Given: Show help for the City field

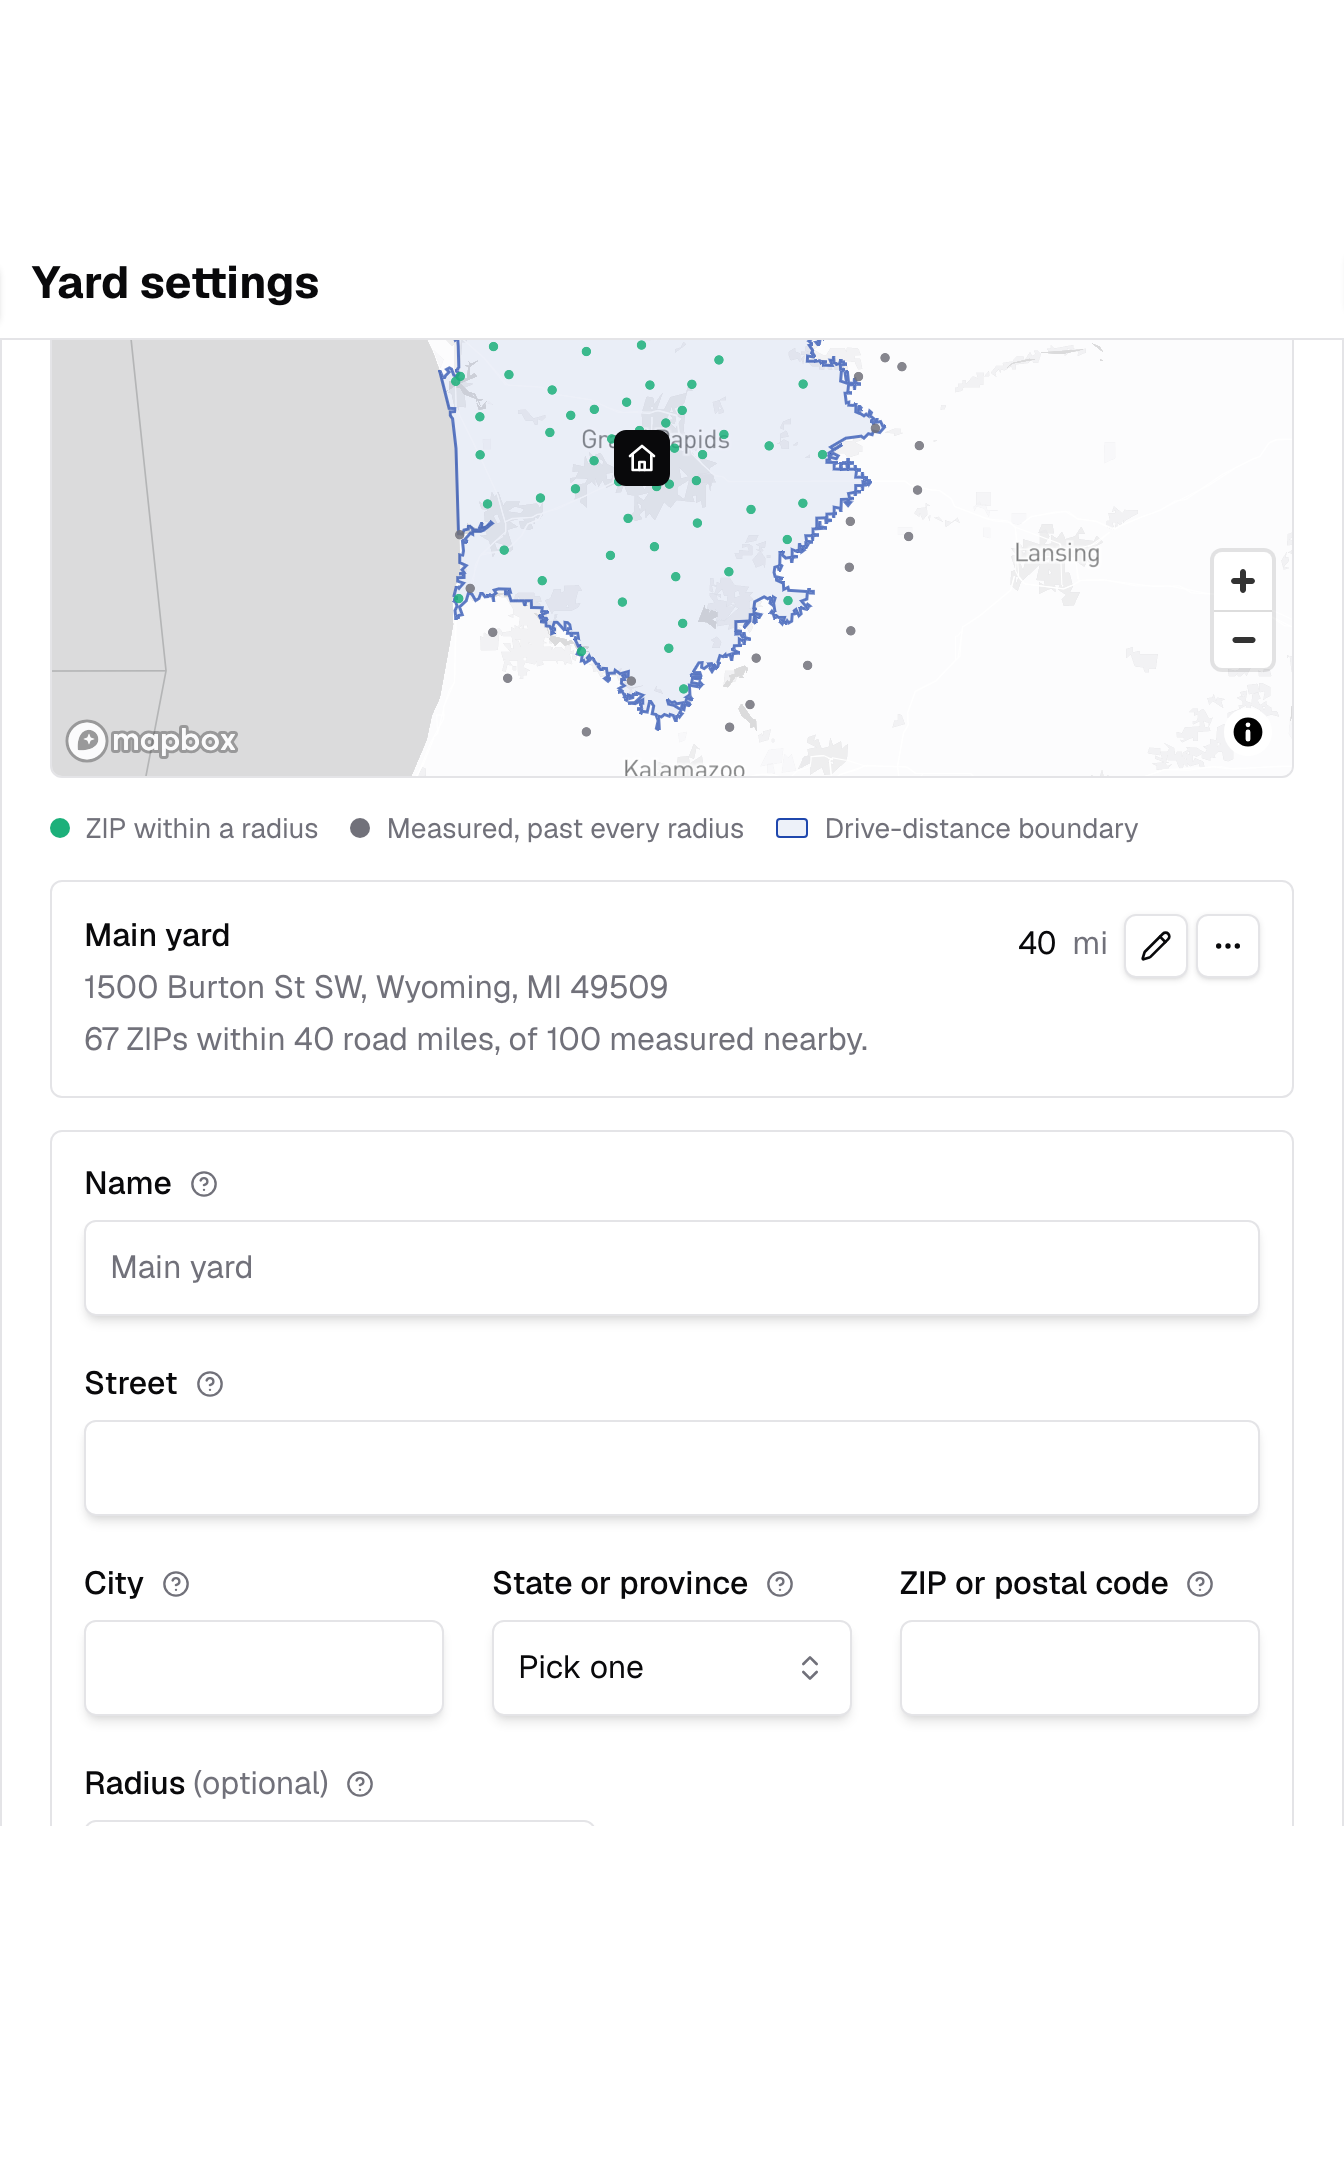Looking at the screenshot, I should click(176, 1584).
